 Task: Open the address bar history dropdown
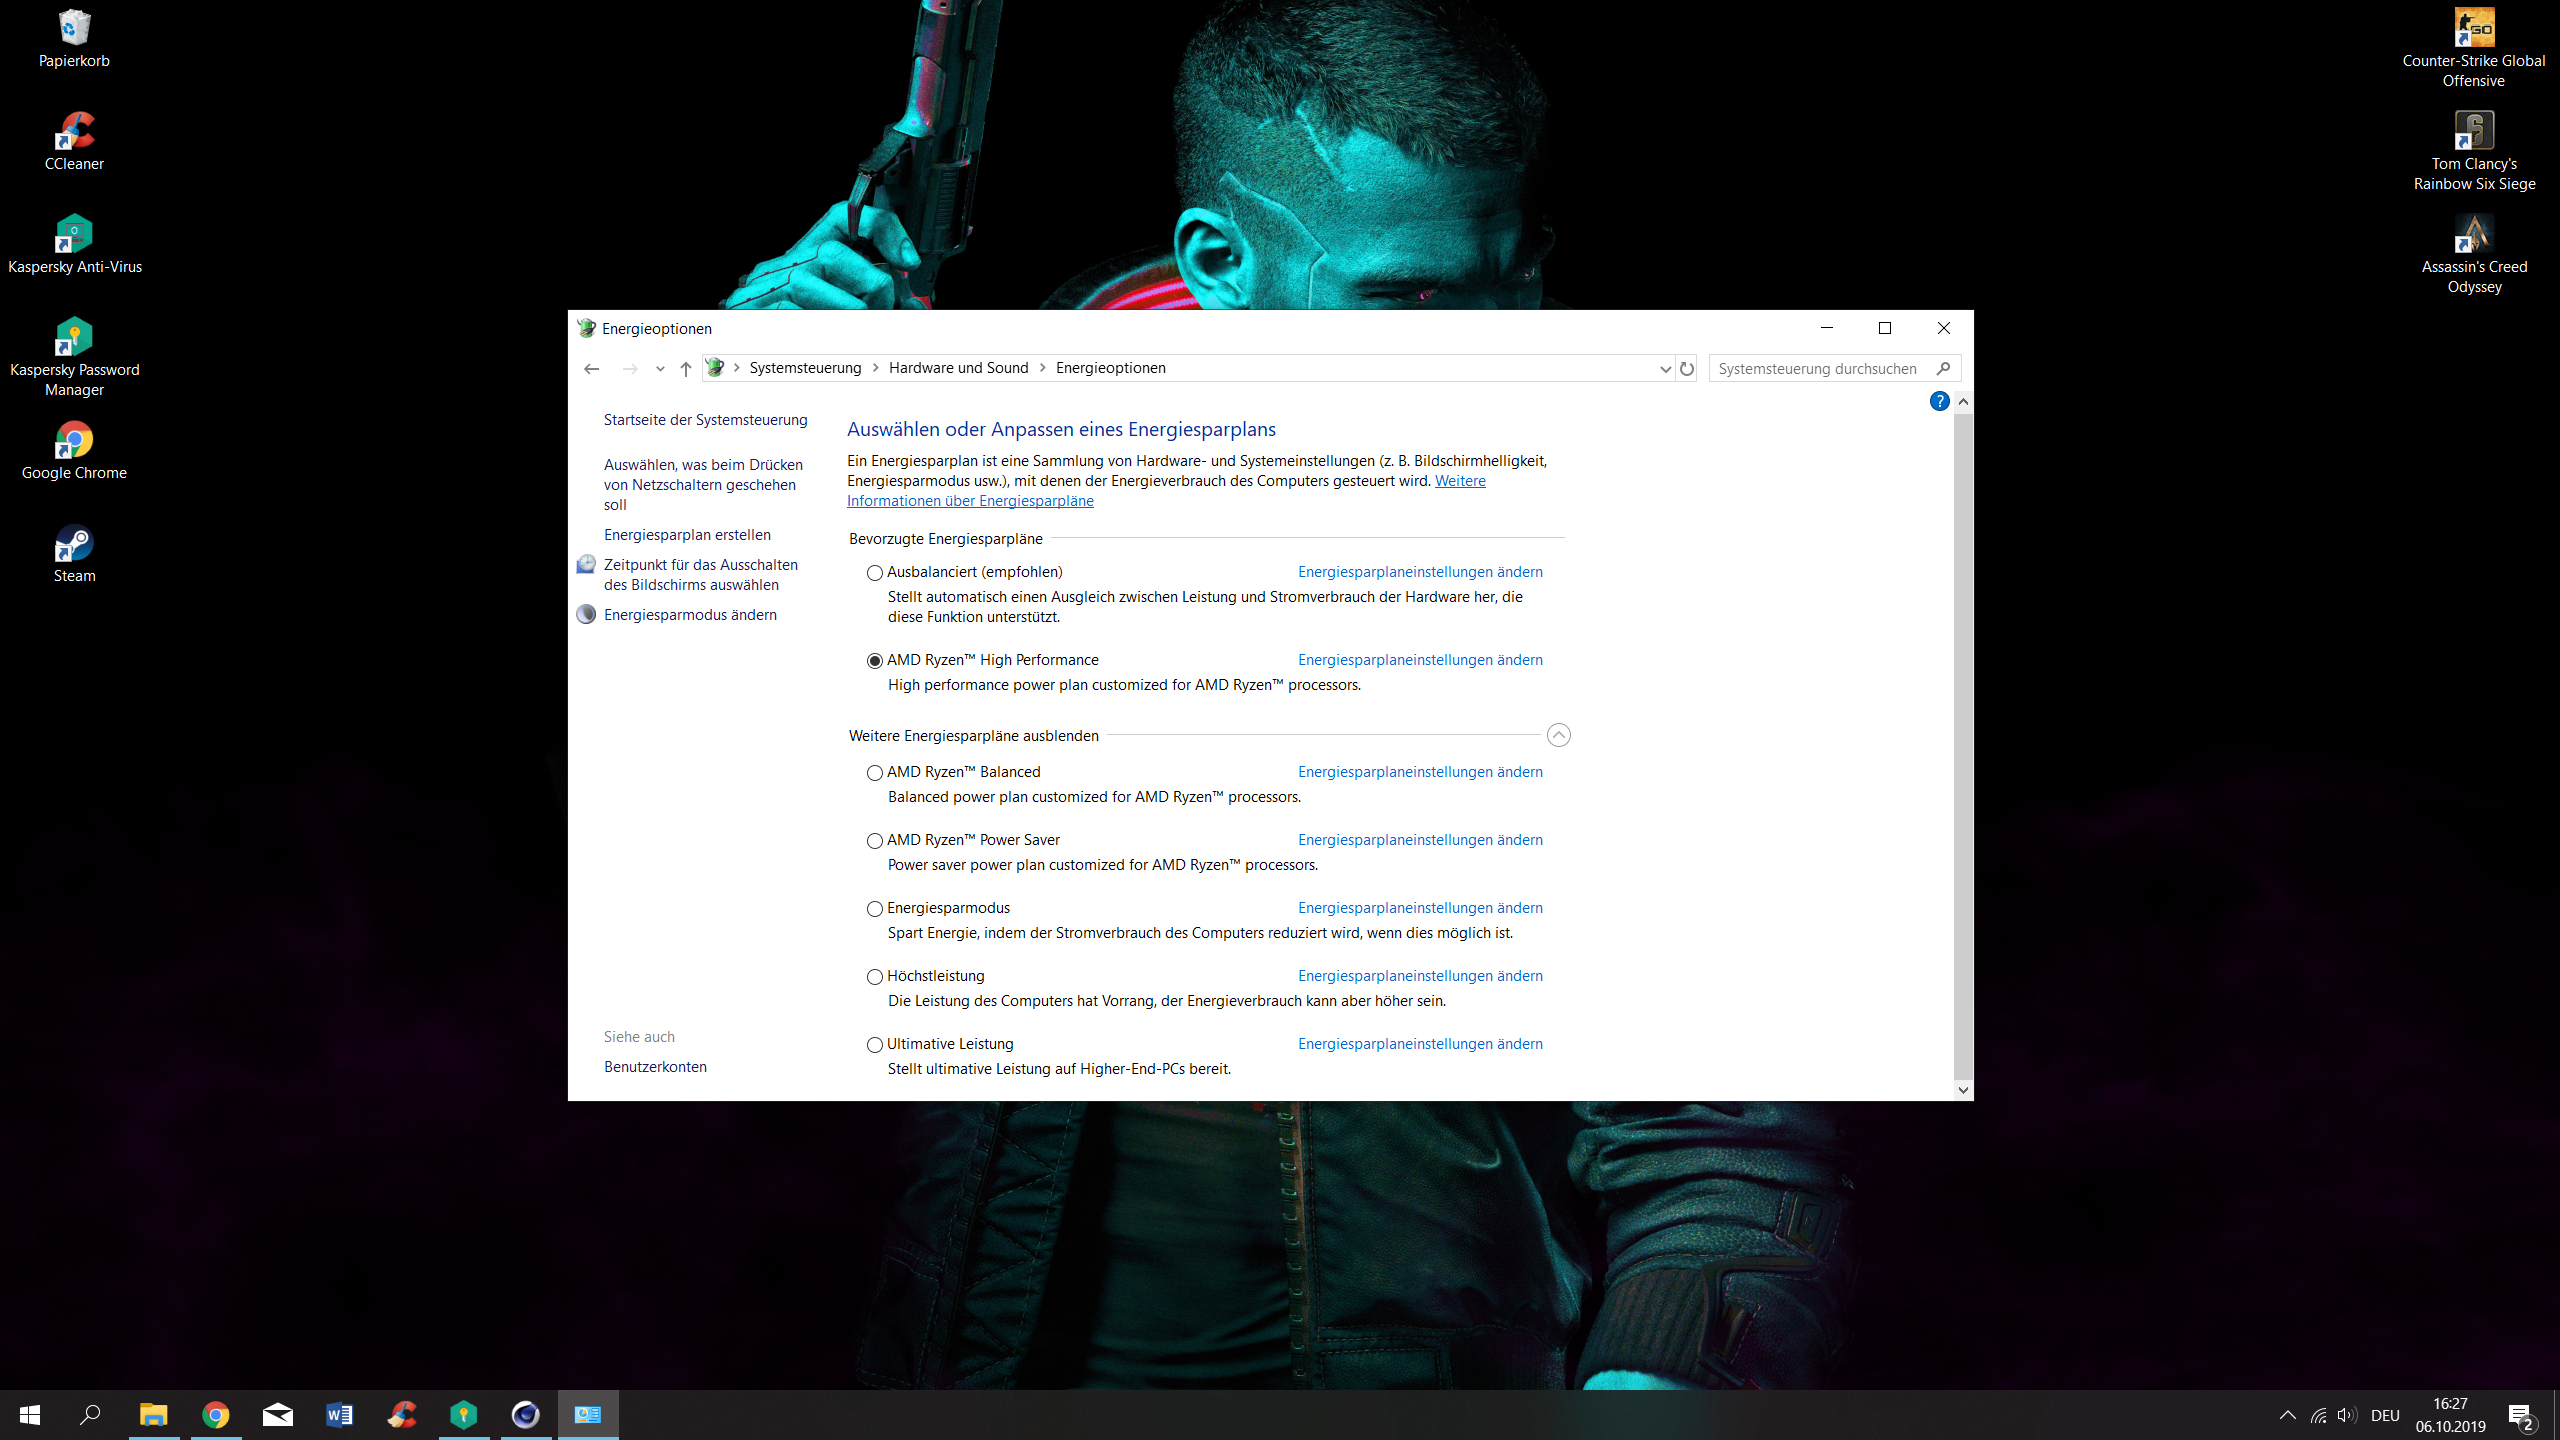(x=1665, y=369)
